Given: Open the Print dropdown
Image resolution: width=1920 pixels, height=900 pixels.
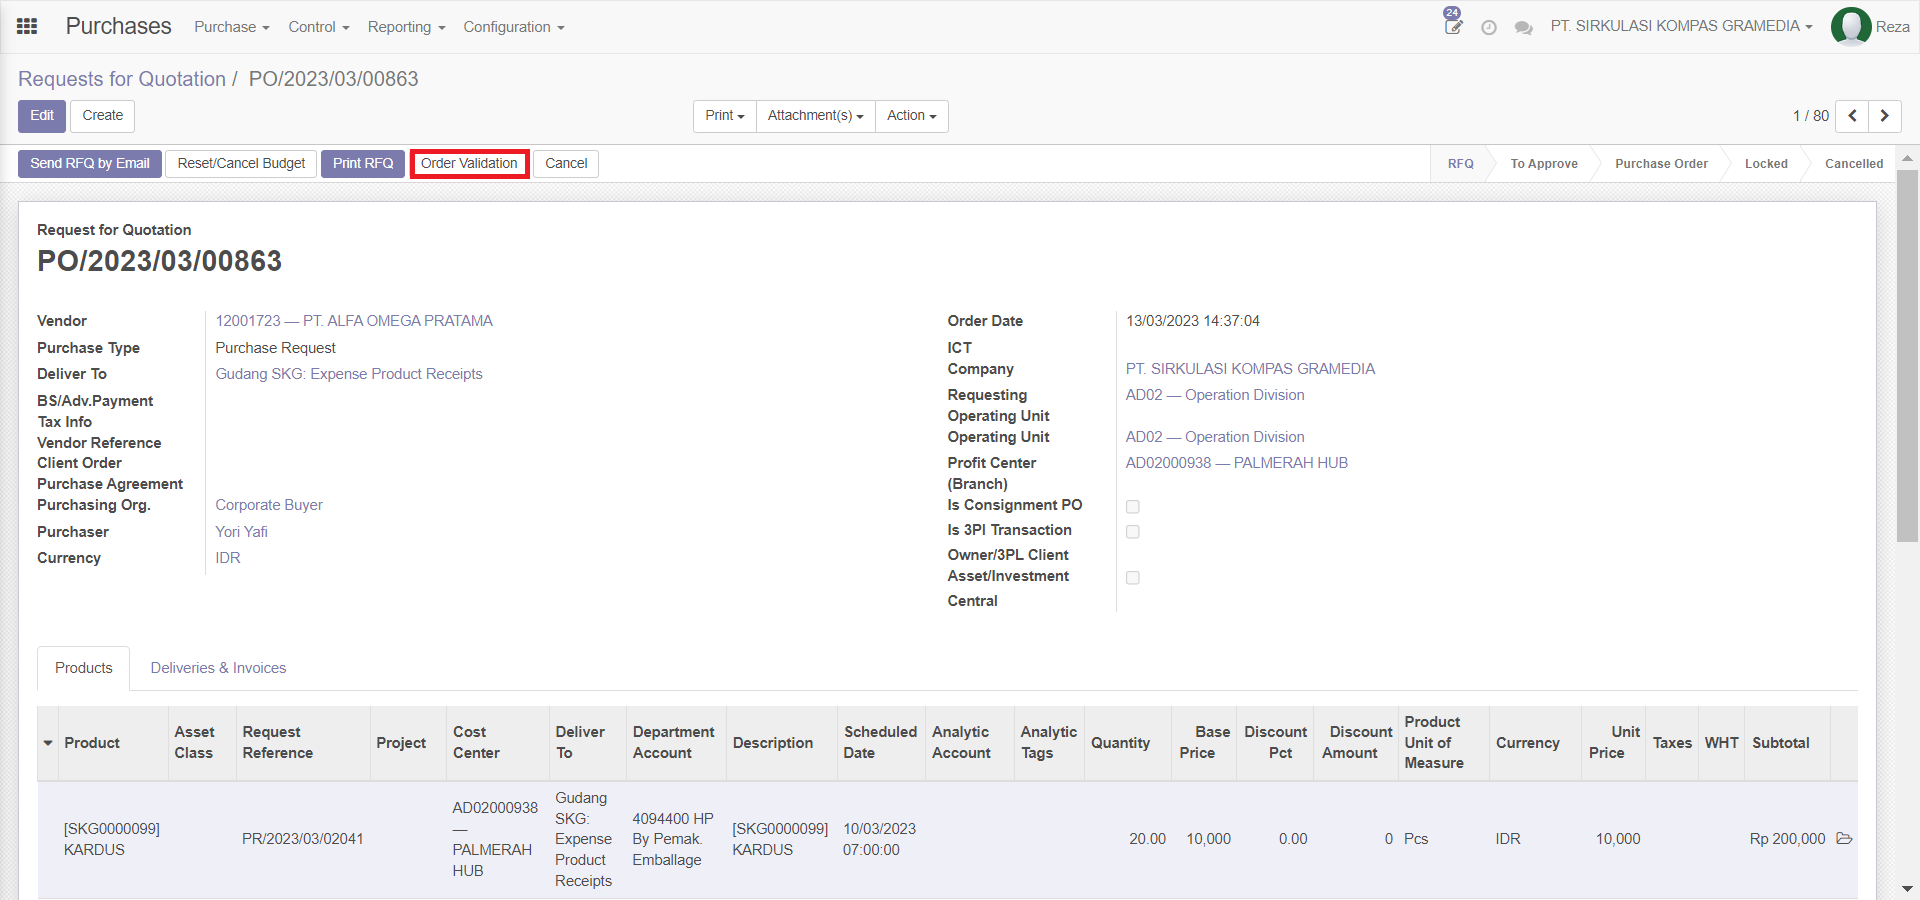Looking at the screenshot, I should point(725,116).
